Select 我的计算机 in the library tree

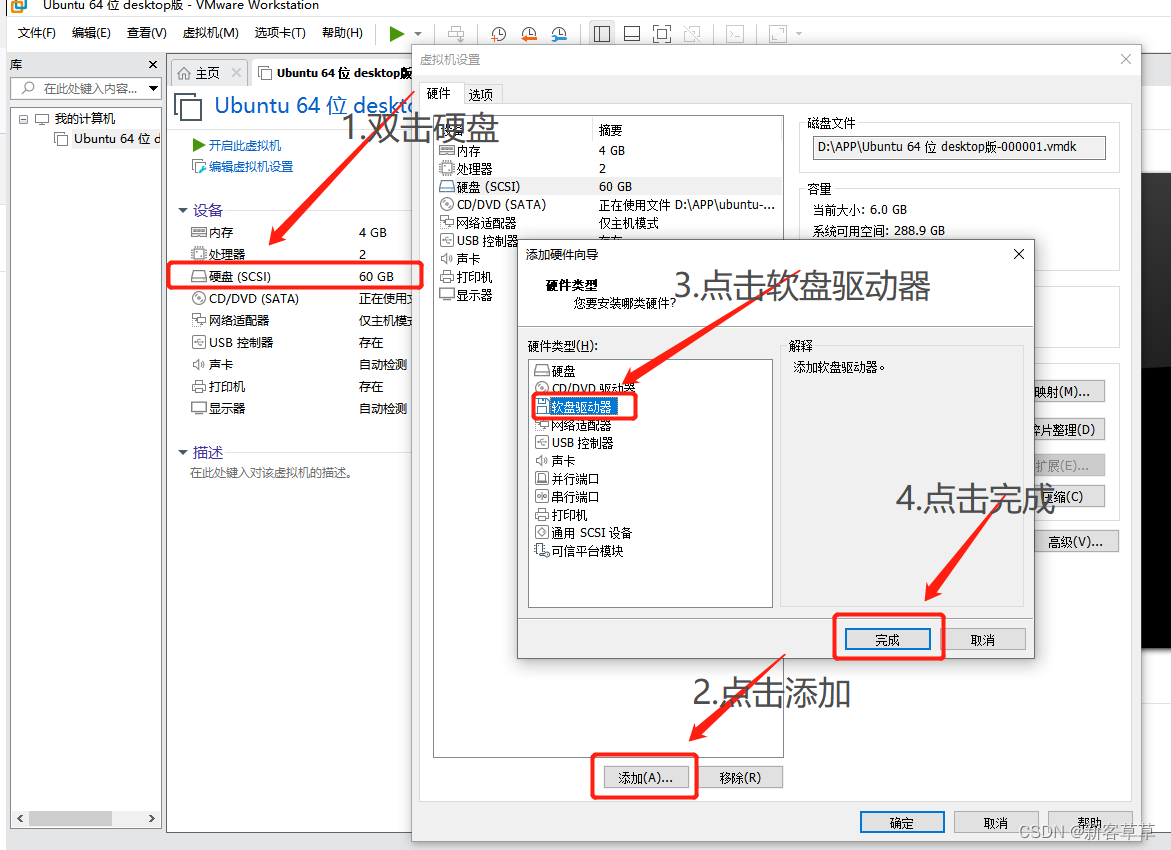point(85,119)
